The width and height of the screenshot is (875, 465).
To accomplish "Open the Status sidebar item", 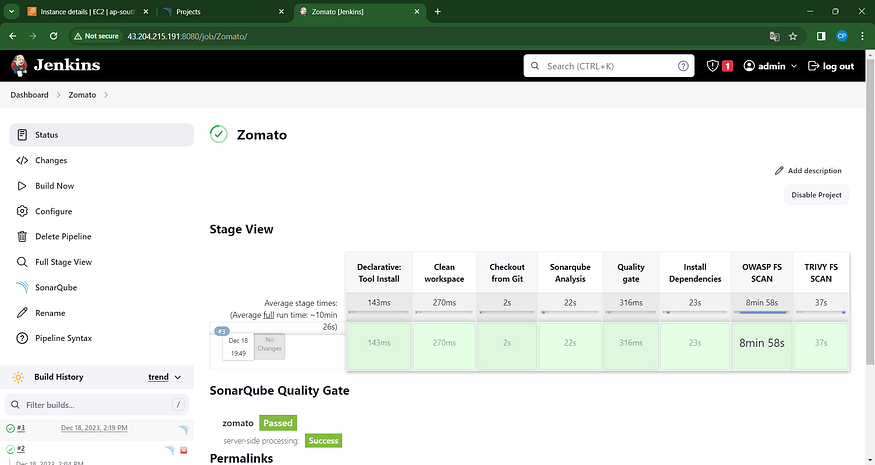I will pyautogui.click(x=102, y=135).
